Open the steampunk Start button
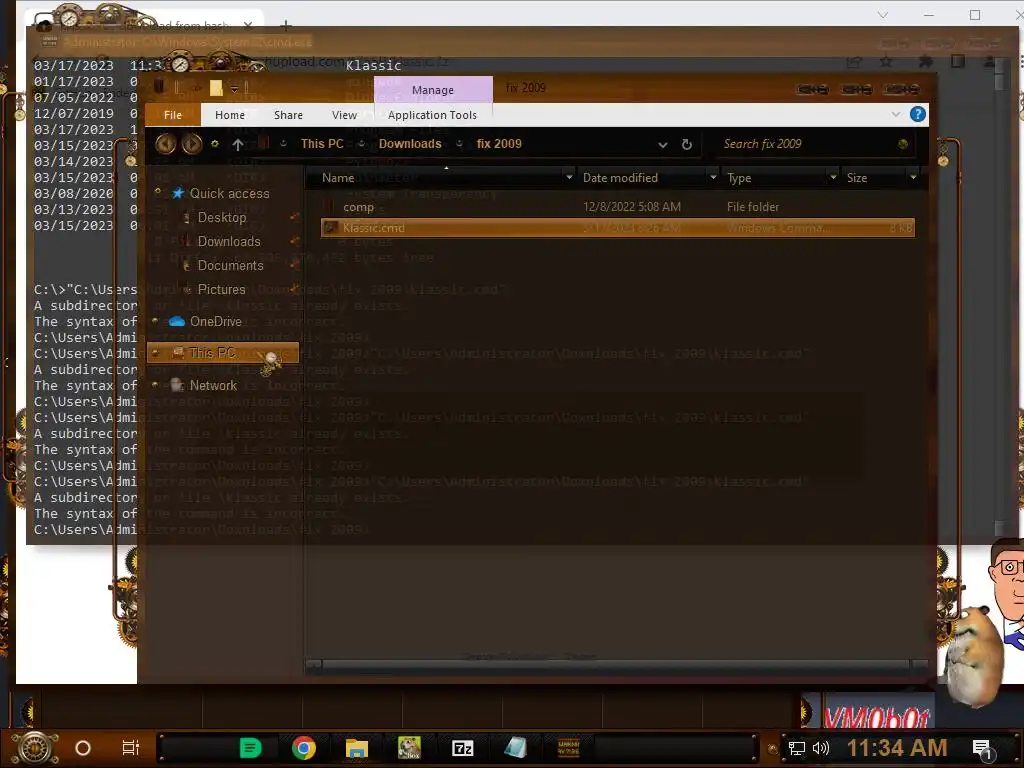1024x768 pixels. [36, 748]
